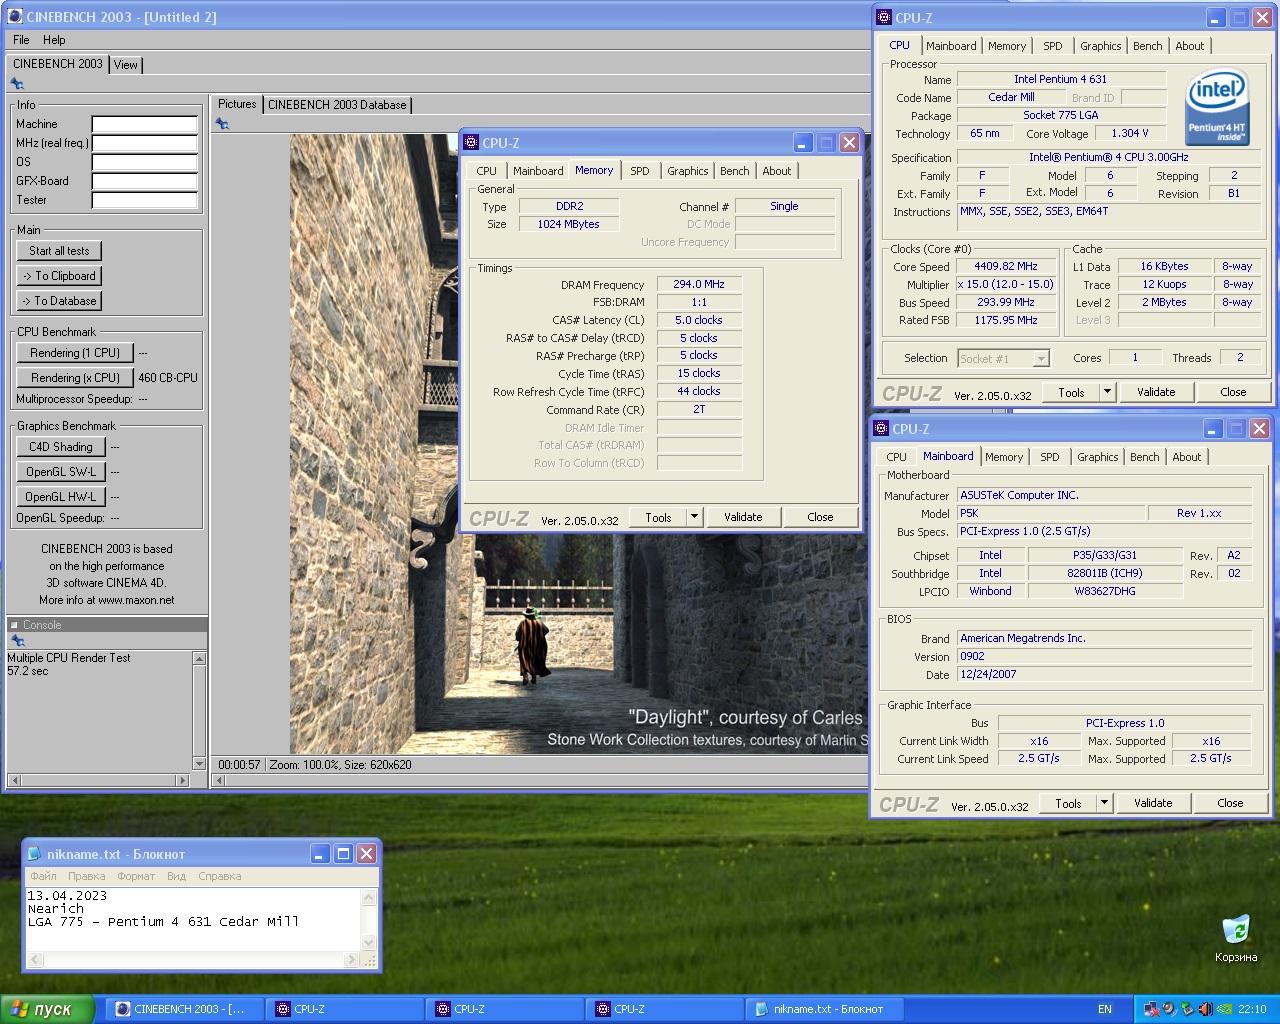The width and height of the screenshot is (1280, 1024).
Task: Click the Tester input field
Action: (x=145, y=200)
